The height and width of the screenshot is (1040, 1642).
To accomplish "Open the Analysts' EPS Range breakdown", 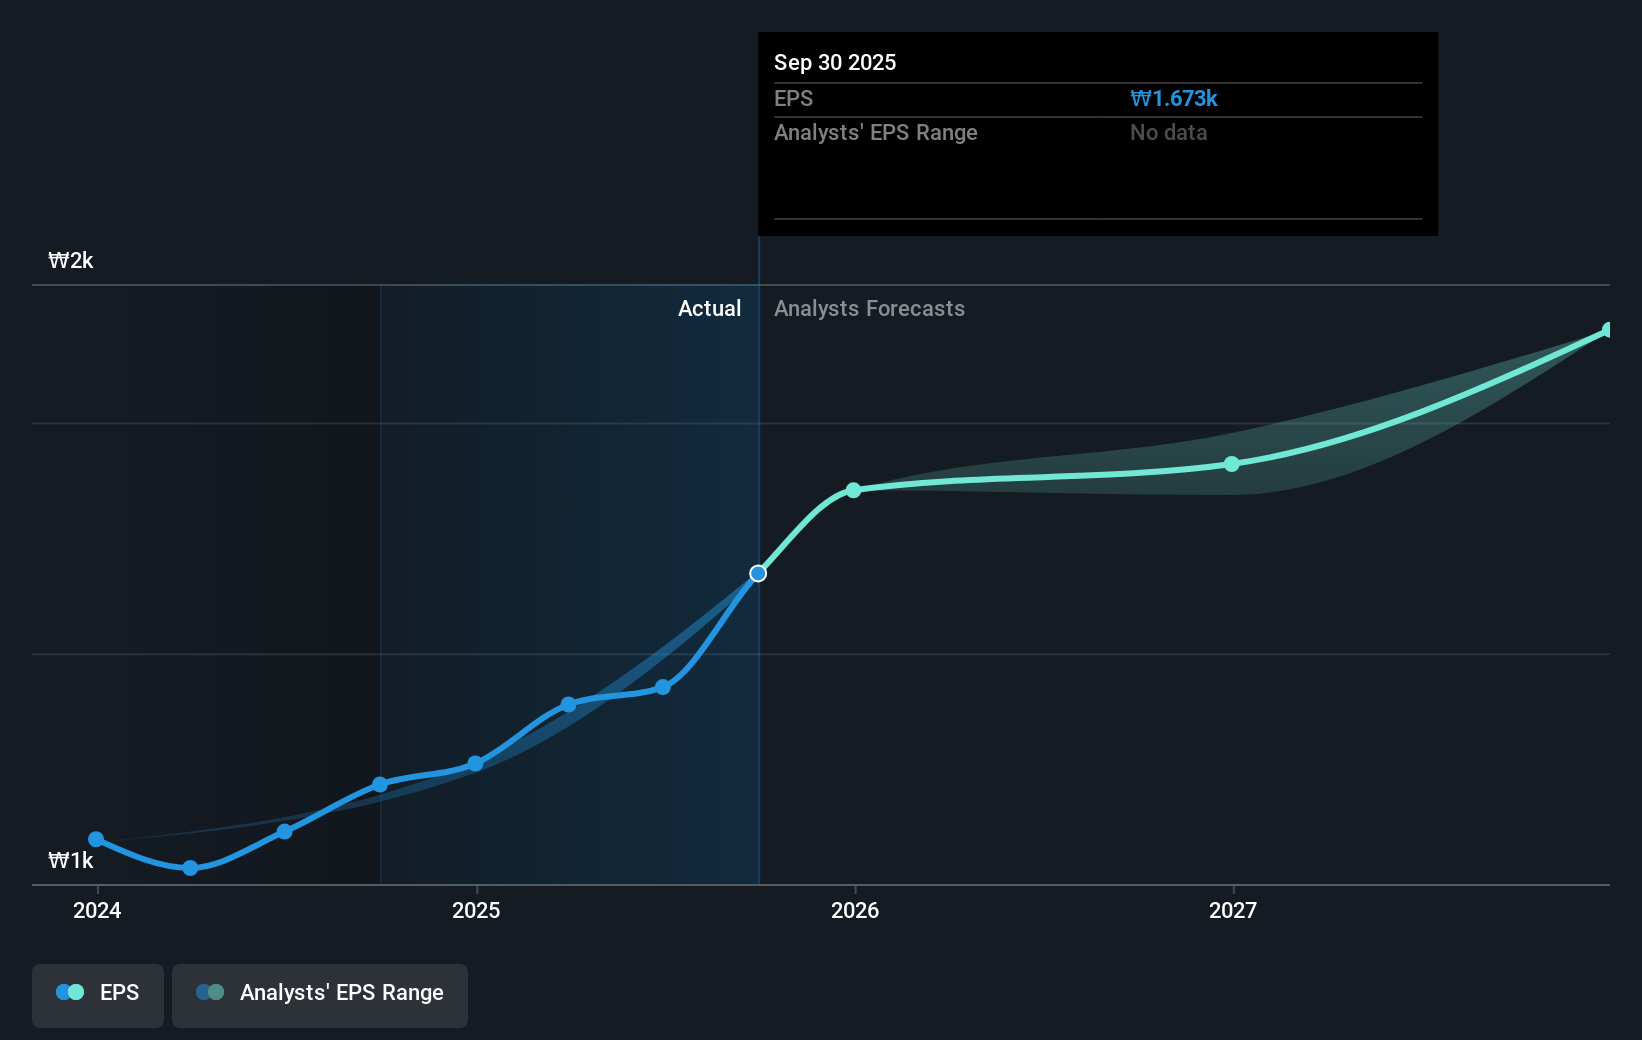I will pos(876,132).
